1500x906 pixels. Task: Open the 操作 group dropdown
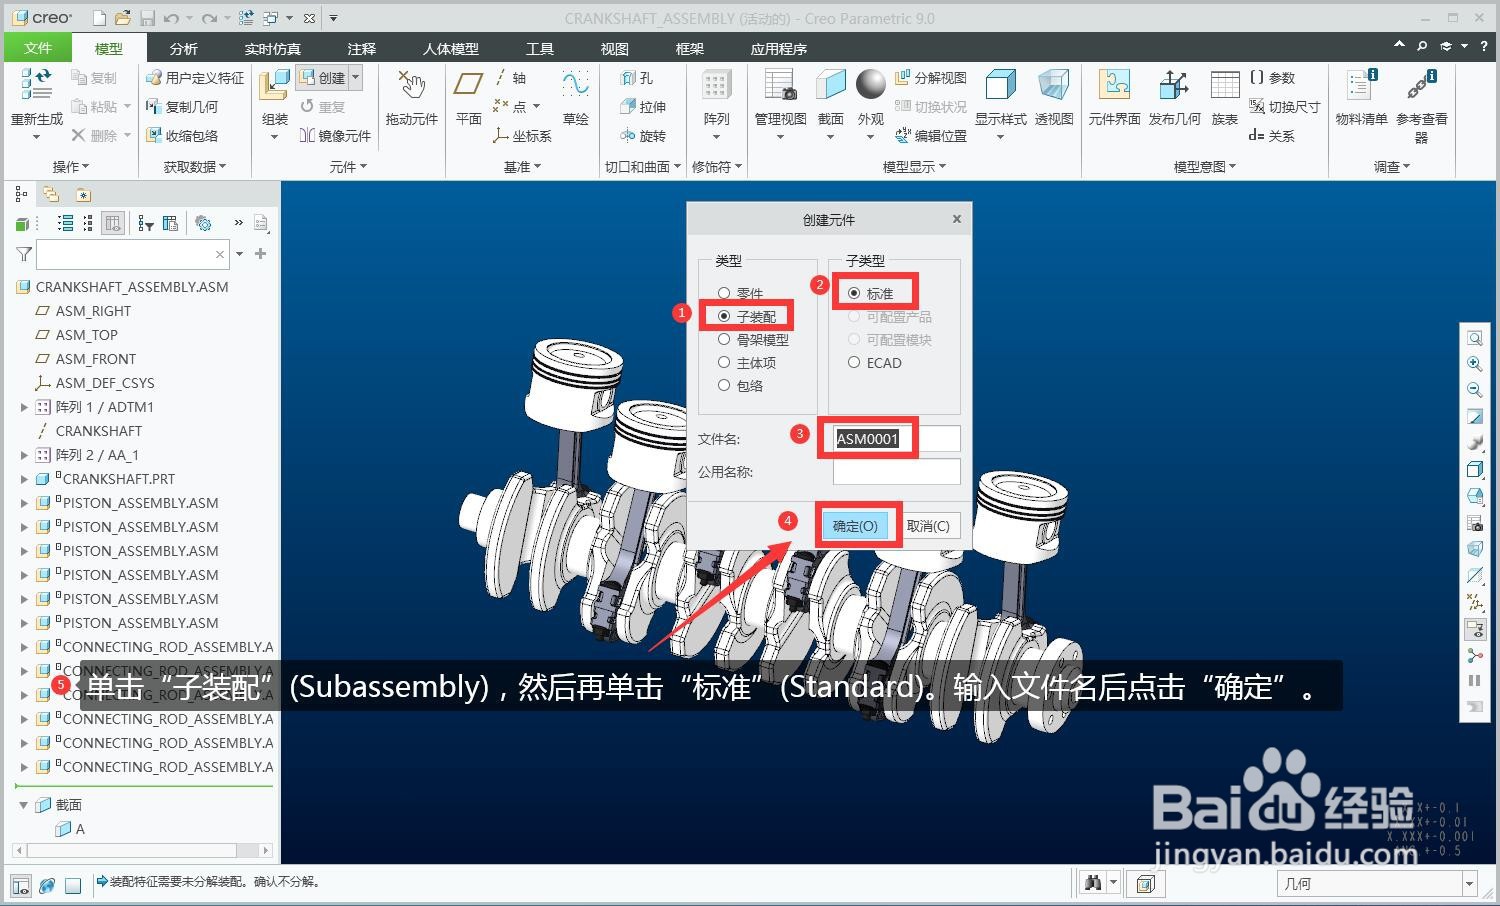coord(71,167)
